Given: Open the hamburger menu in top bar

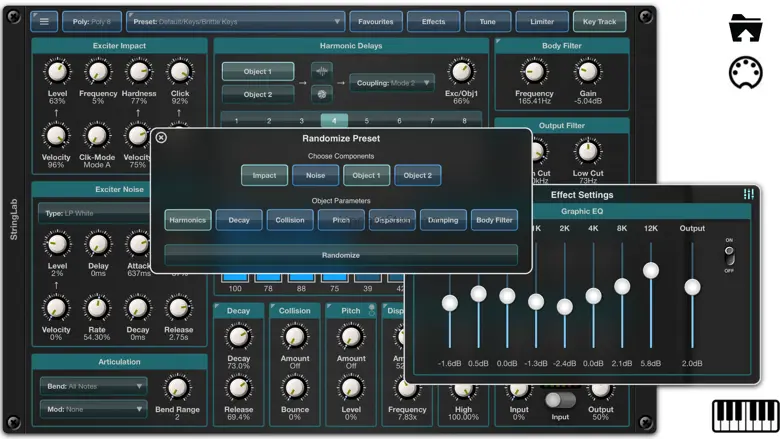Looking at the screenshot, I should (44, 21).
